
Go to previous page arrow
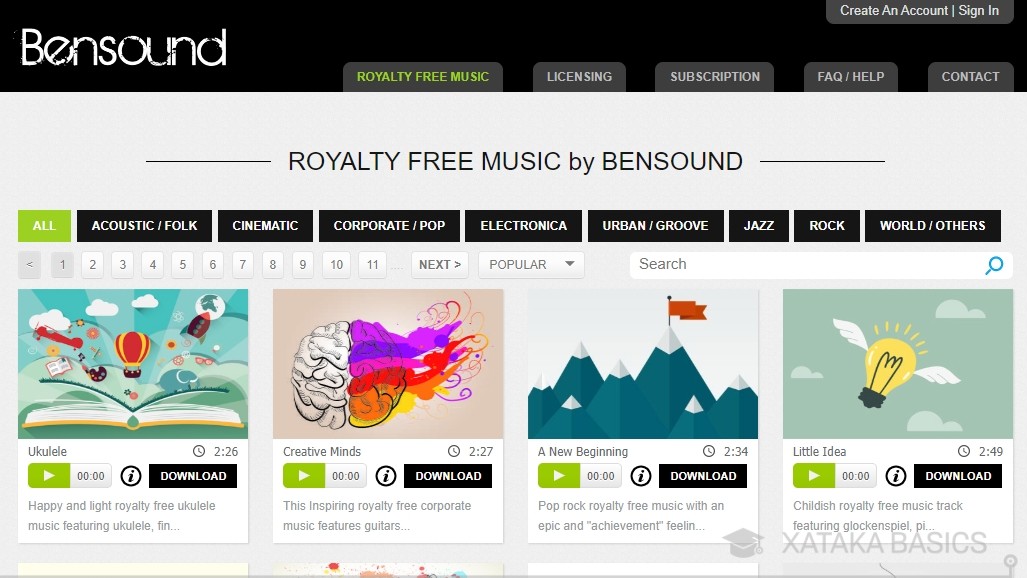click(29, 265)
